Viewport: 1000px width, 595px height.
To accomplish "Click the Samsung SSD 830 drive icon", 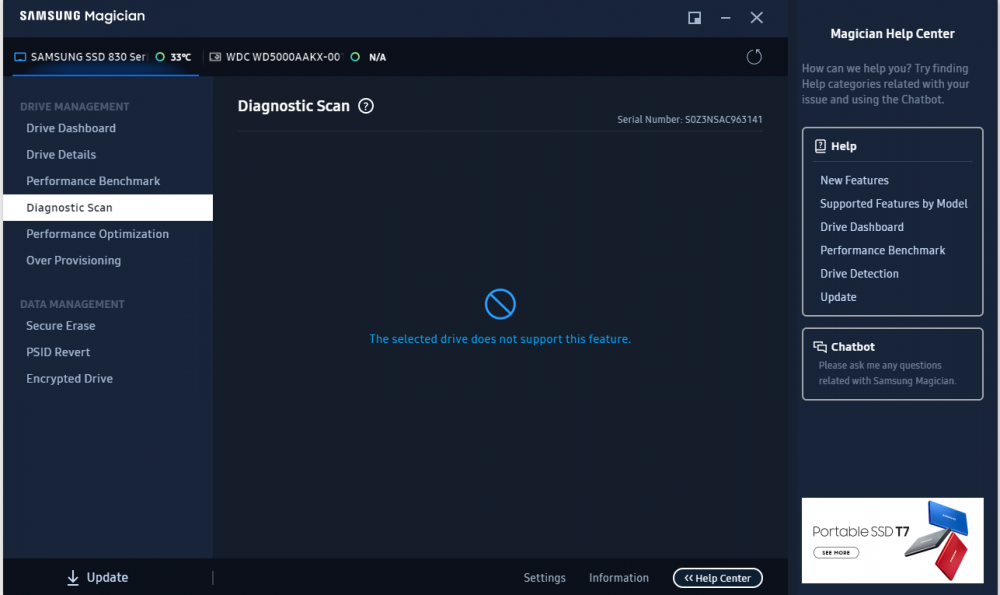I will pyautogui.click(x=20, y=57).
